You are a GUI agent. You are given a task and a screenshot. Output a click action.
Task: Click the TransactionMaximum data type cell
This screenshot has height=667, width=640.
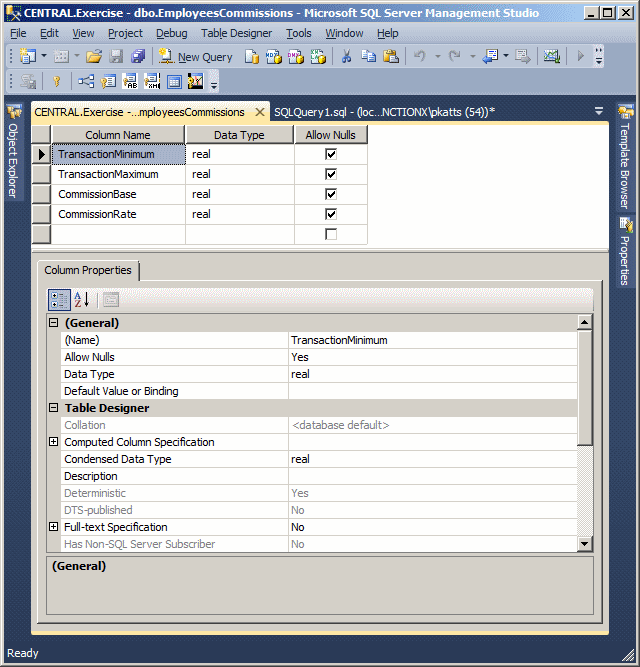240,174
